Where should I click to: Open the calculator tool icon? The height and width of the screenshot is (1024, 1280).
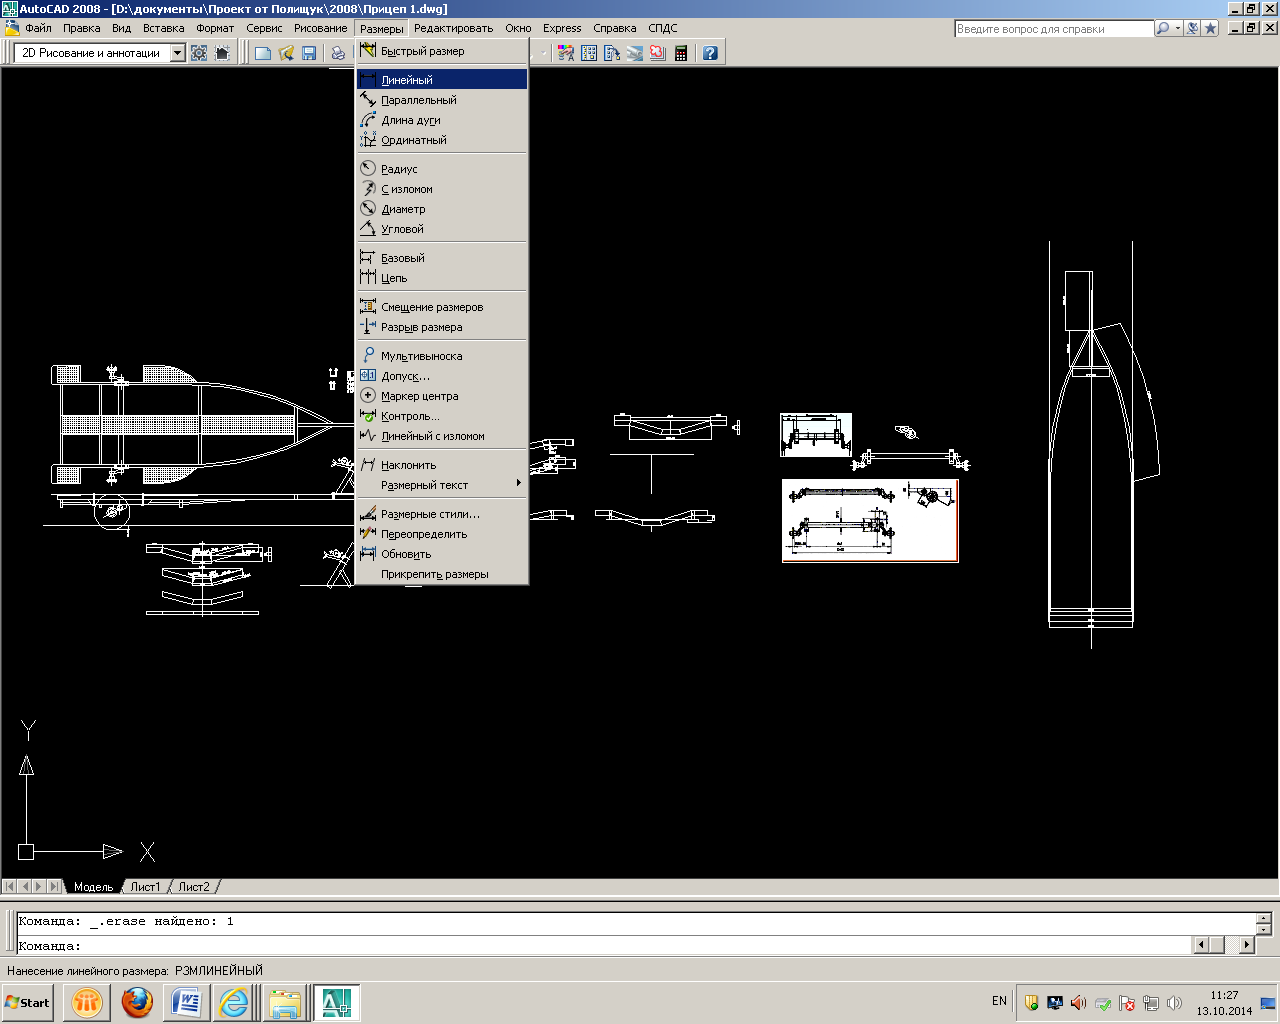681,53
